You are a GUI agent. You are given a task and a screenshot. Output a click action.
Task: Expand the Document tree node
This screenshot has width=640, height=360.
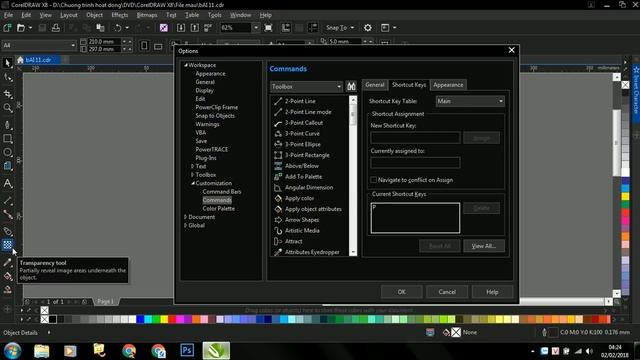pyautogui.click(x=186, y=217)
